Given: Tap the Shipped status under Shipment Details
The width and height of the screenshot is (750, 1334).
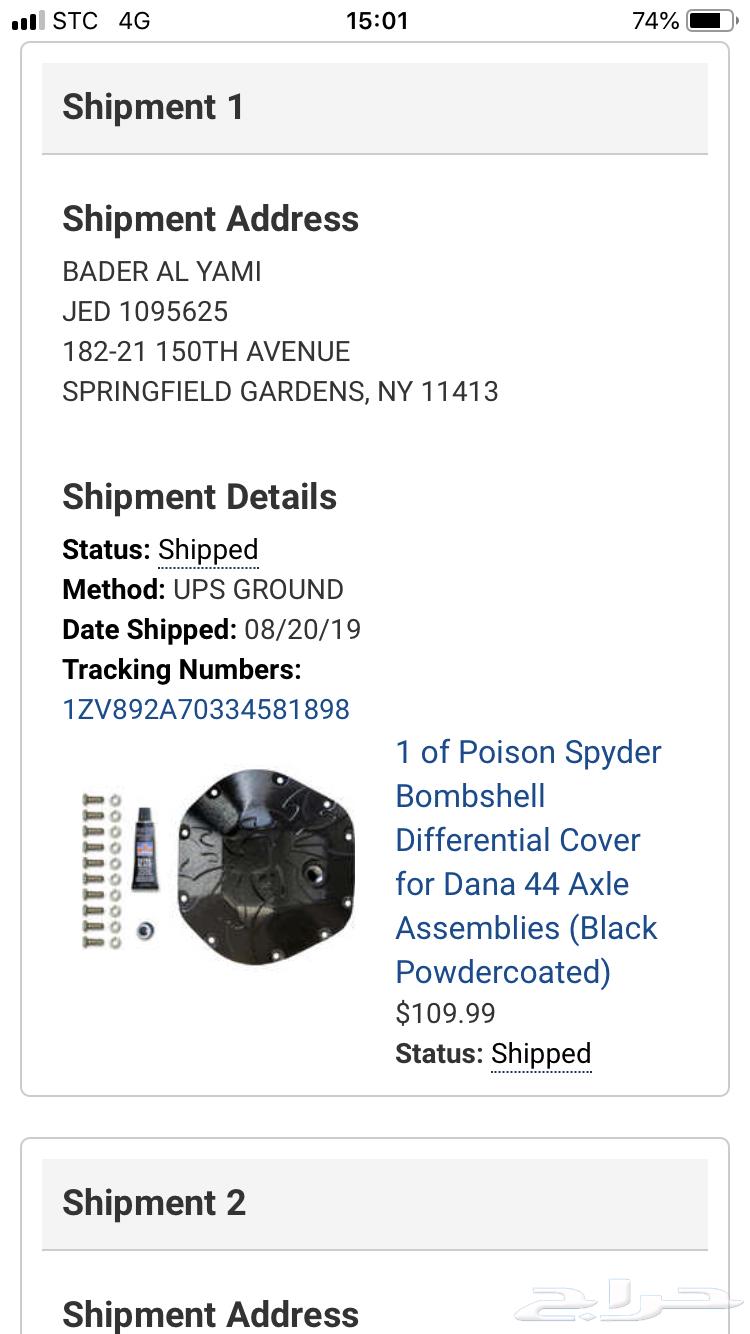Looking at the screenshot, I should coord(208,550).
